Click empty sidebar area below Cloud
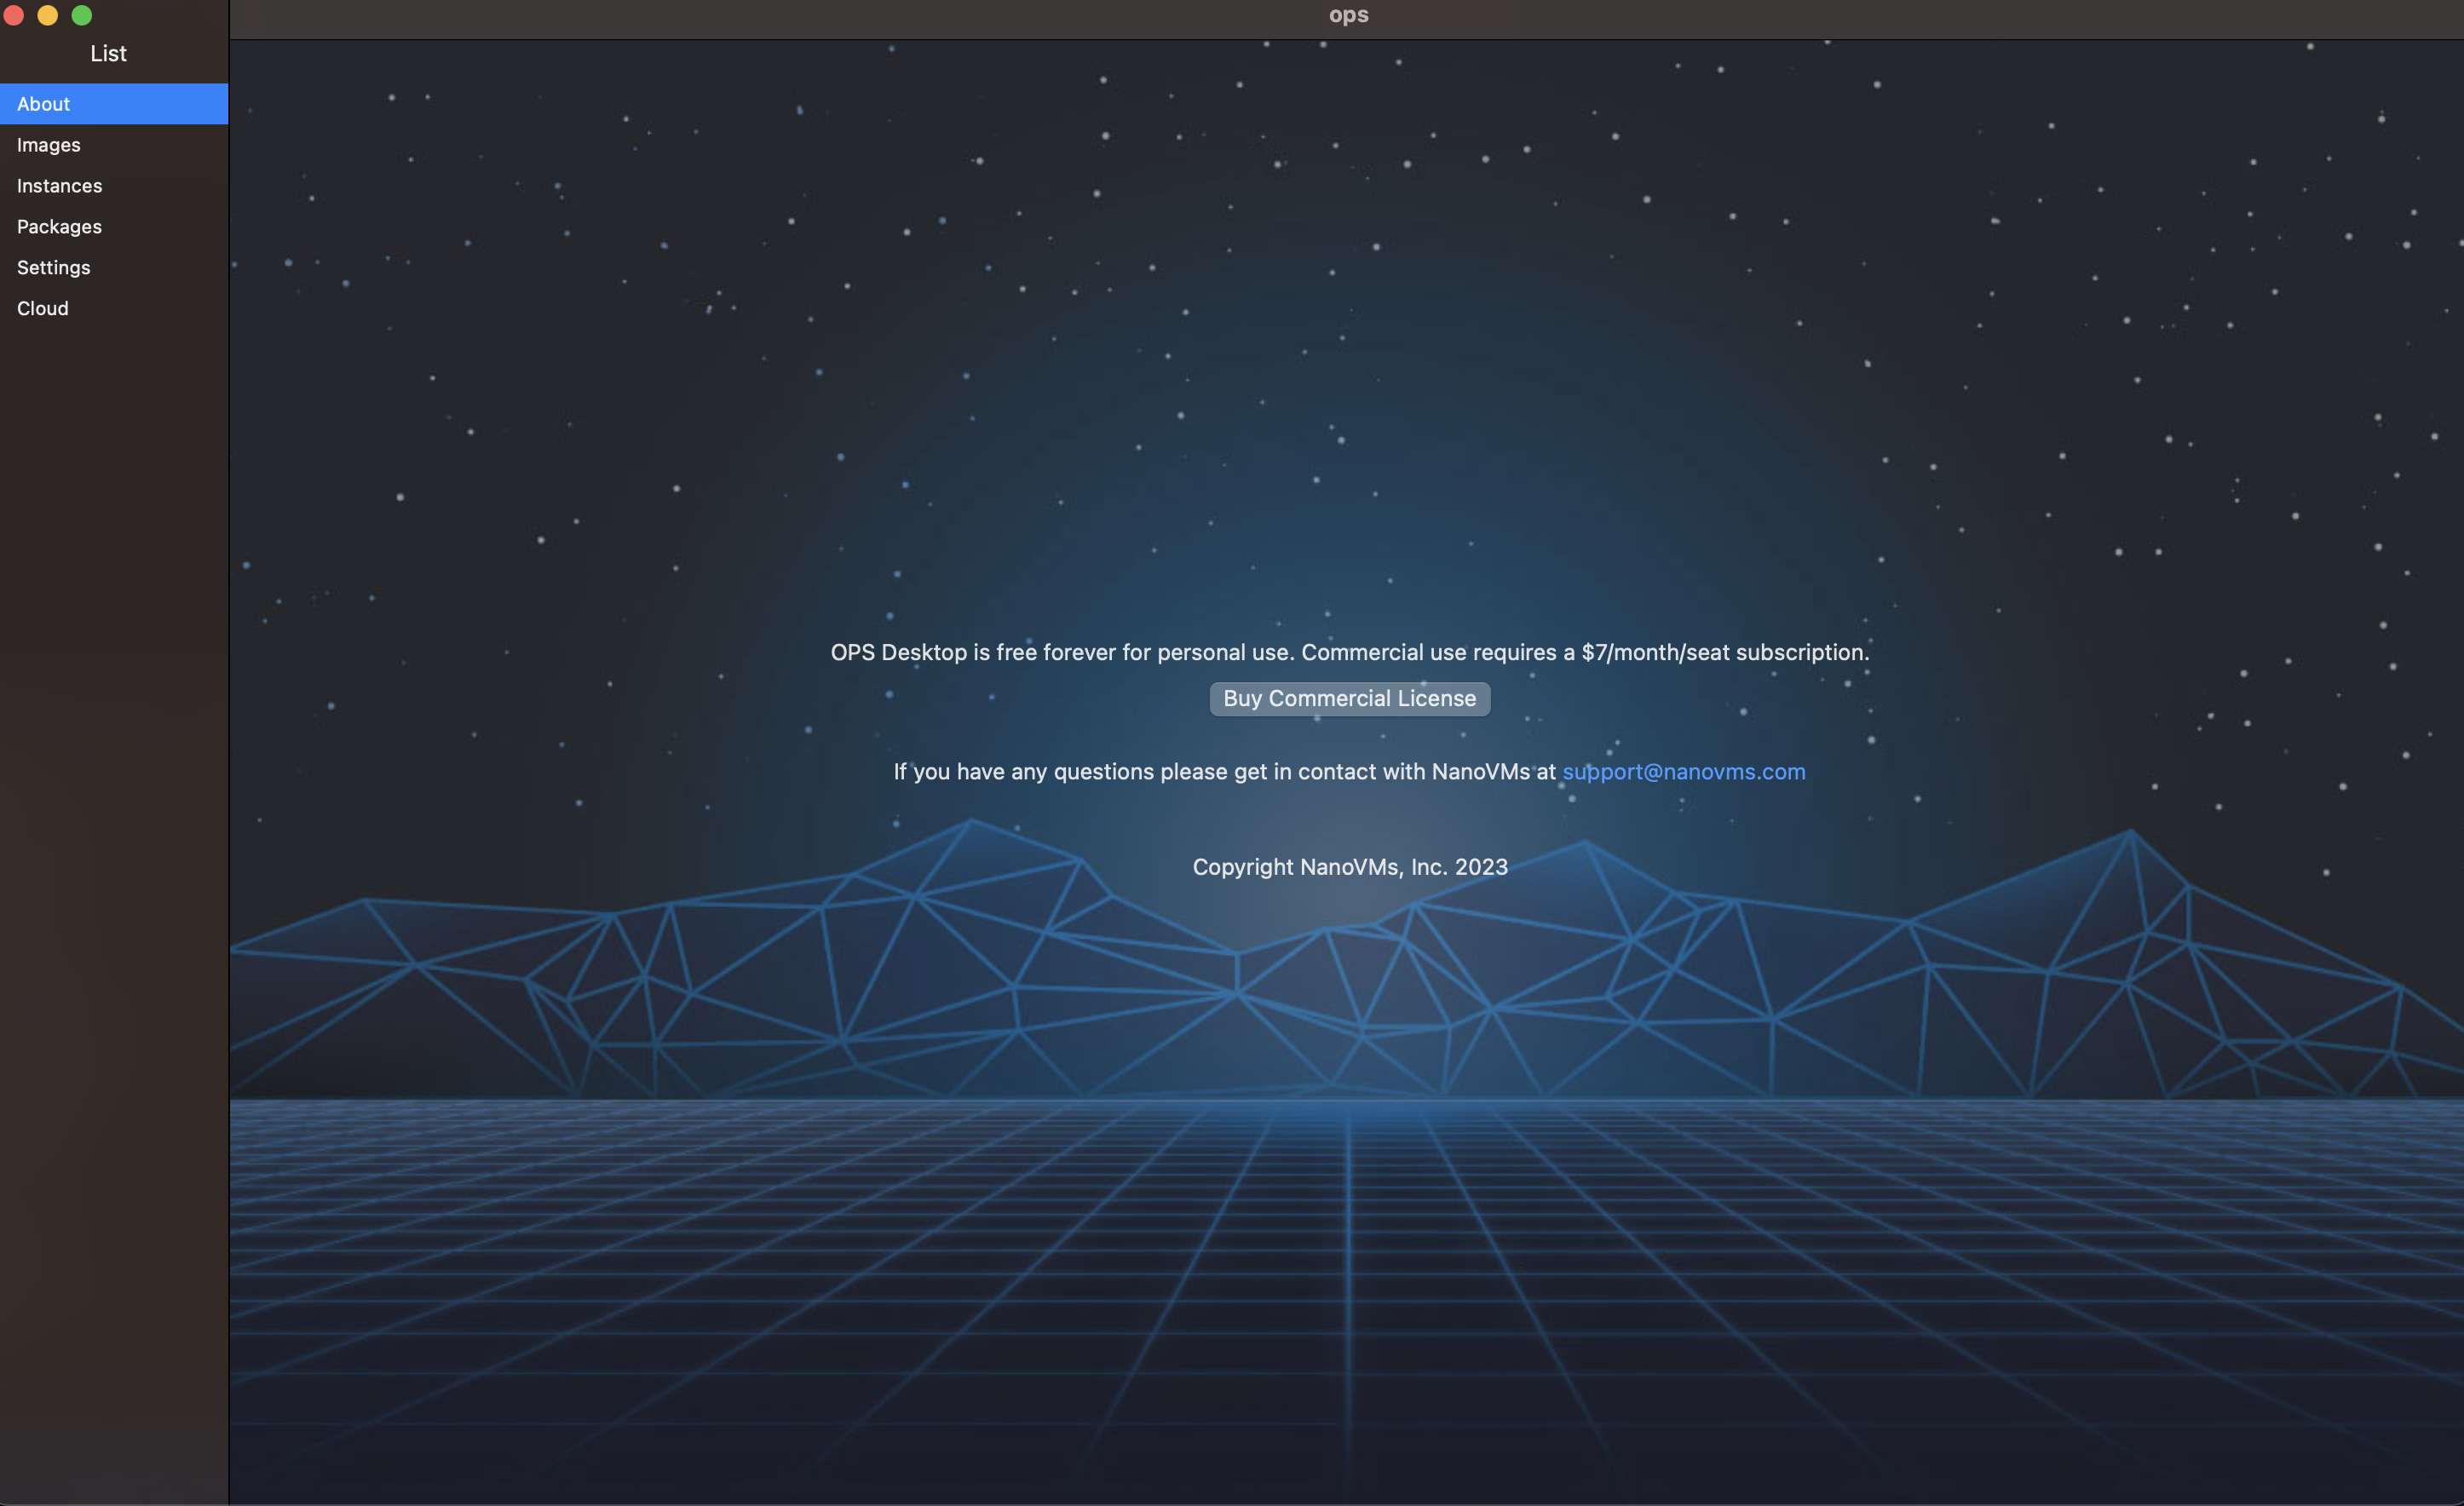This screenshot has height=1506, width=2464. [114, 800]
